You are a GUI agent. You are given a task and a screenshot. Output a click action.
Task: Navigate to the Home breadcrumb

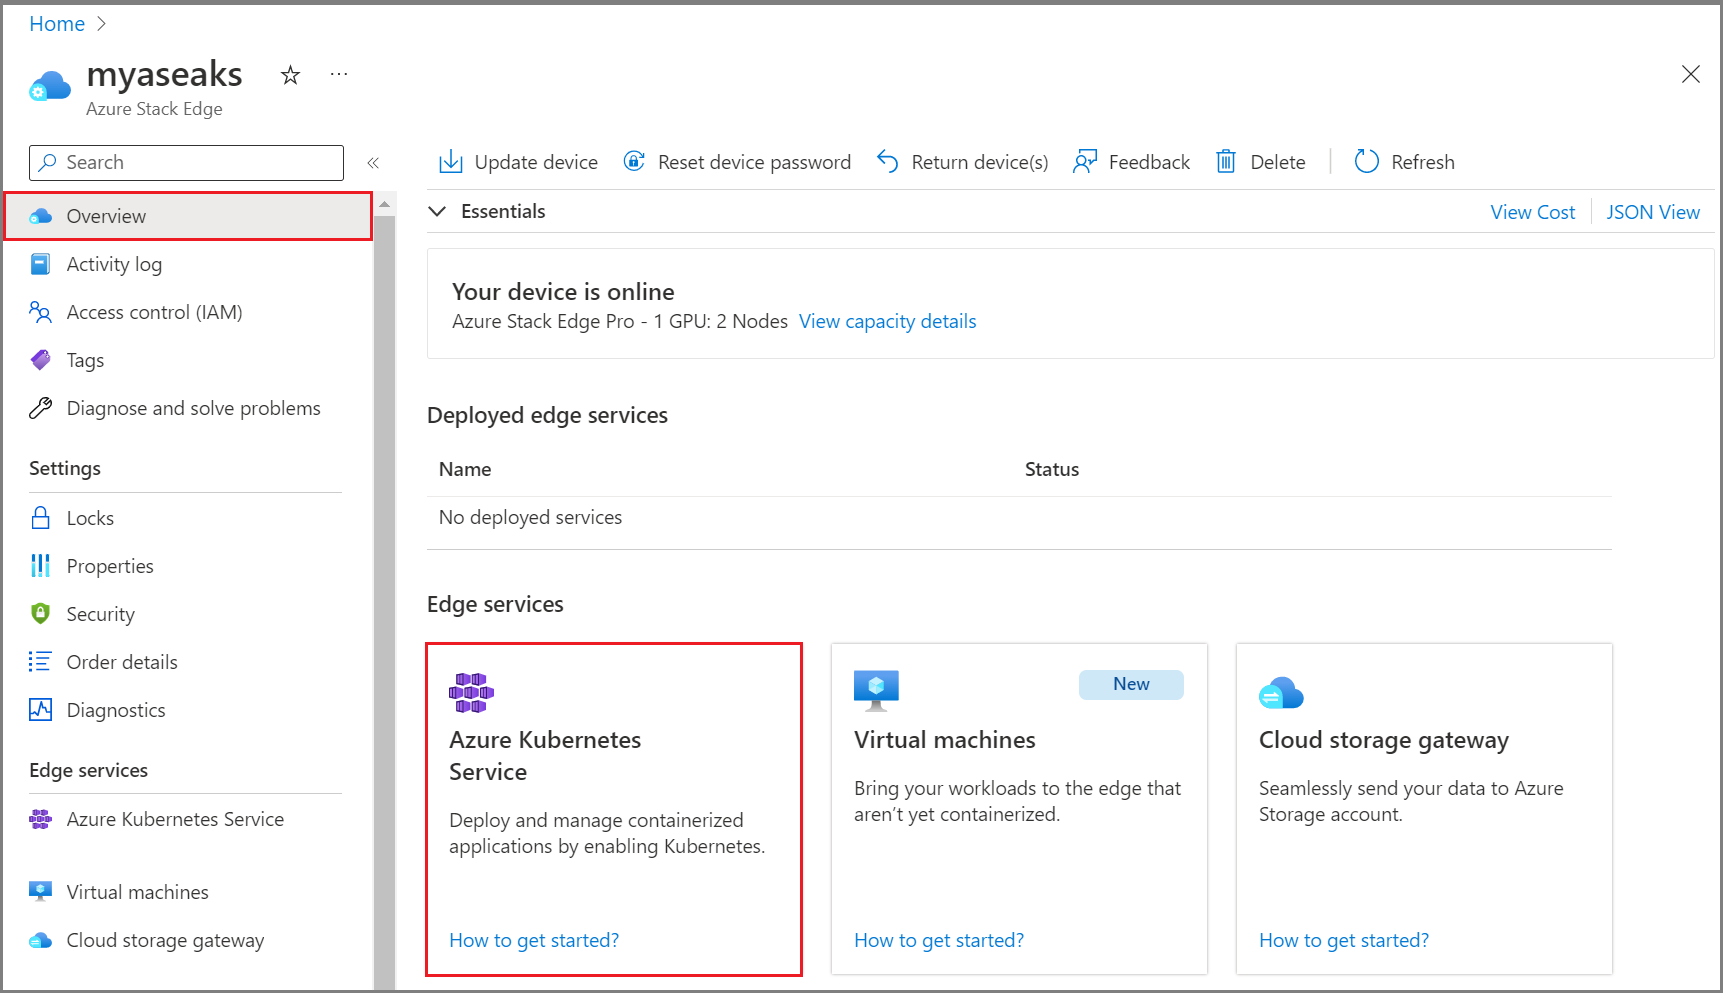tap(57, 24)
